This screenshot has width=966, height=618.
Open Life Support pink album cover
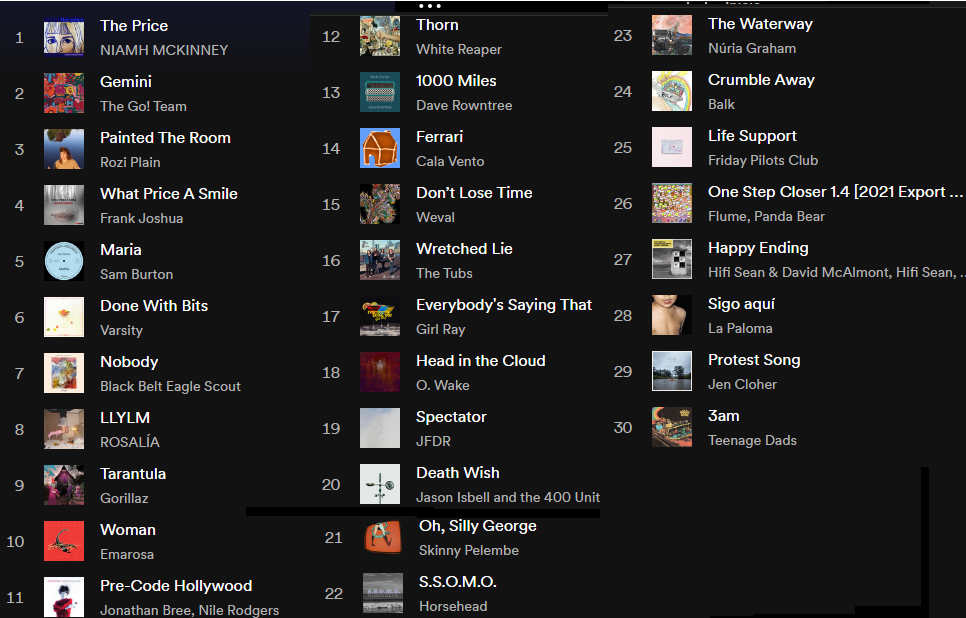point(672,147)
